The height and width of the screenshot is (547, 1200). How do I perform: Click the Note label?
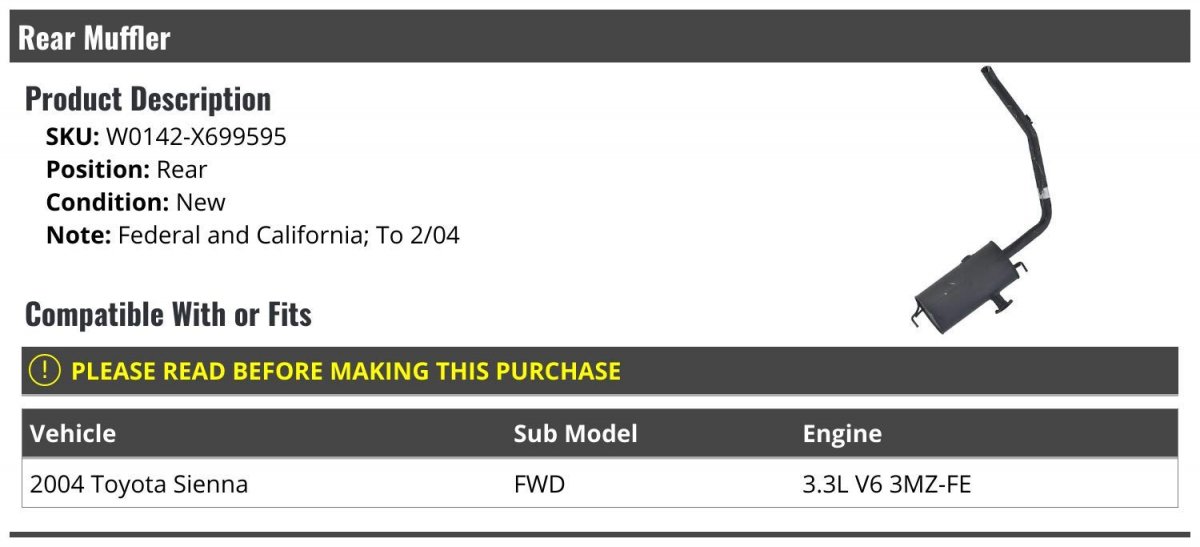click(x=79, y=236)
